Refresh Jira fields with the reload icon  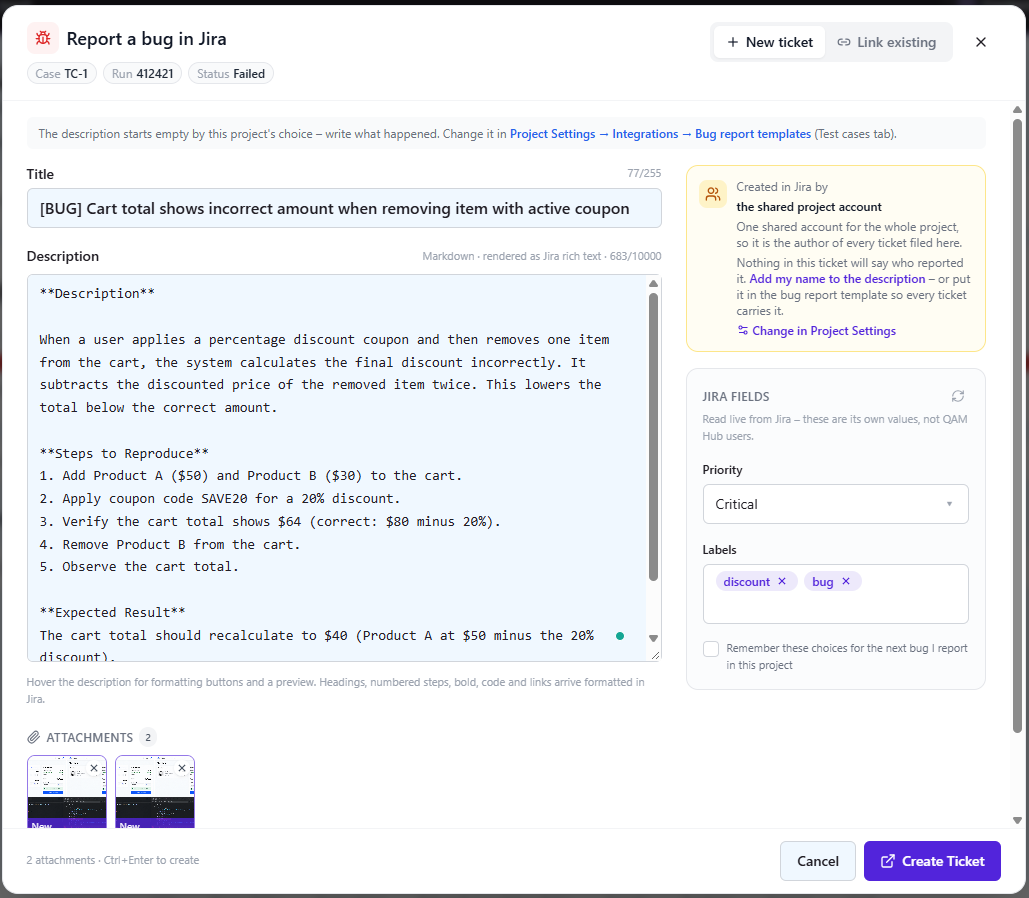(x=957, y=396)
